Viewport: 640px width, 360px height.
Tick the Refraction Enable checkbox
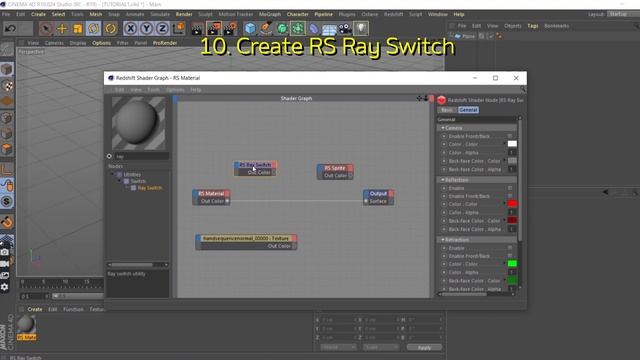pyautogui.click(x=510, y=248)
